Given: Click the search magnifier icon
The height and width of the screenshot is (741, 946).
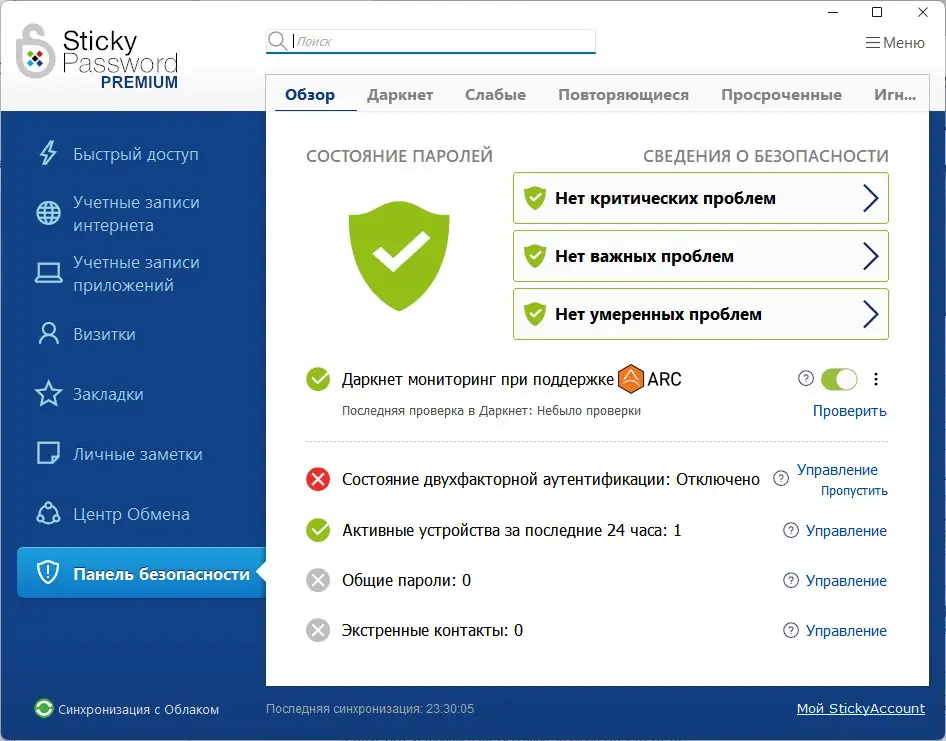Looking at the screenshot, I should click(x=278, y=40).
